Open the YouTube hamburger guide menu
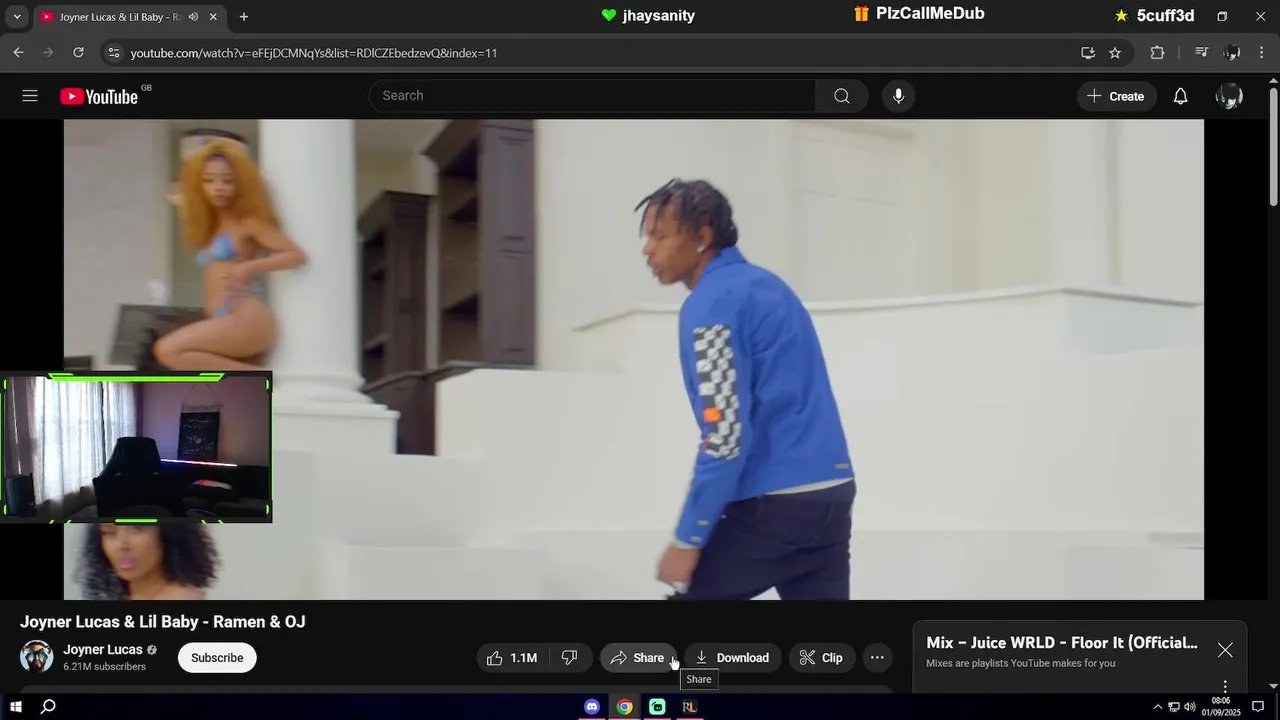 (30, 96)
